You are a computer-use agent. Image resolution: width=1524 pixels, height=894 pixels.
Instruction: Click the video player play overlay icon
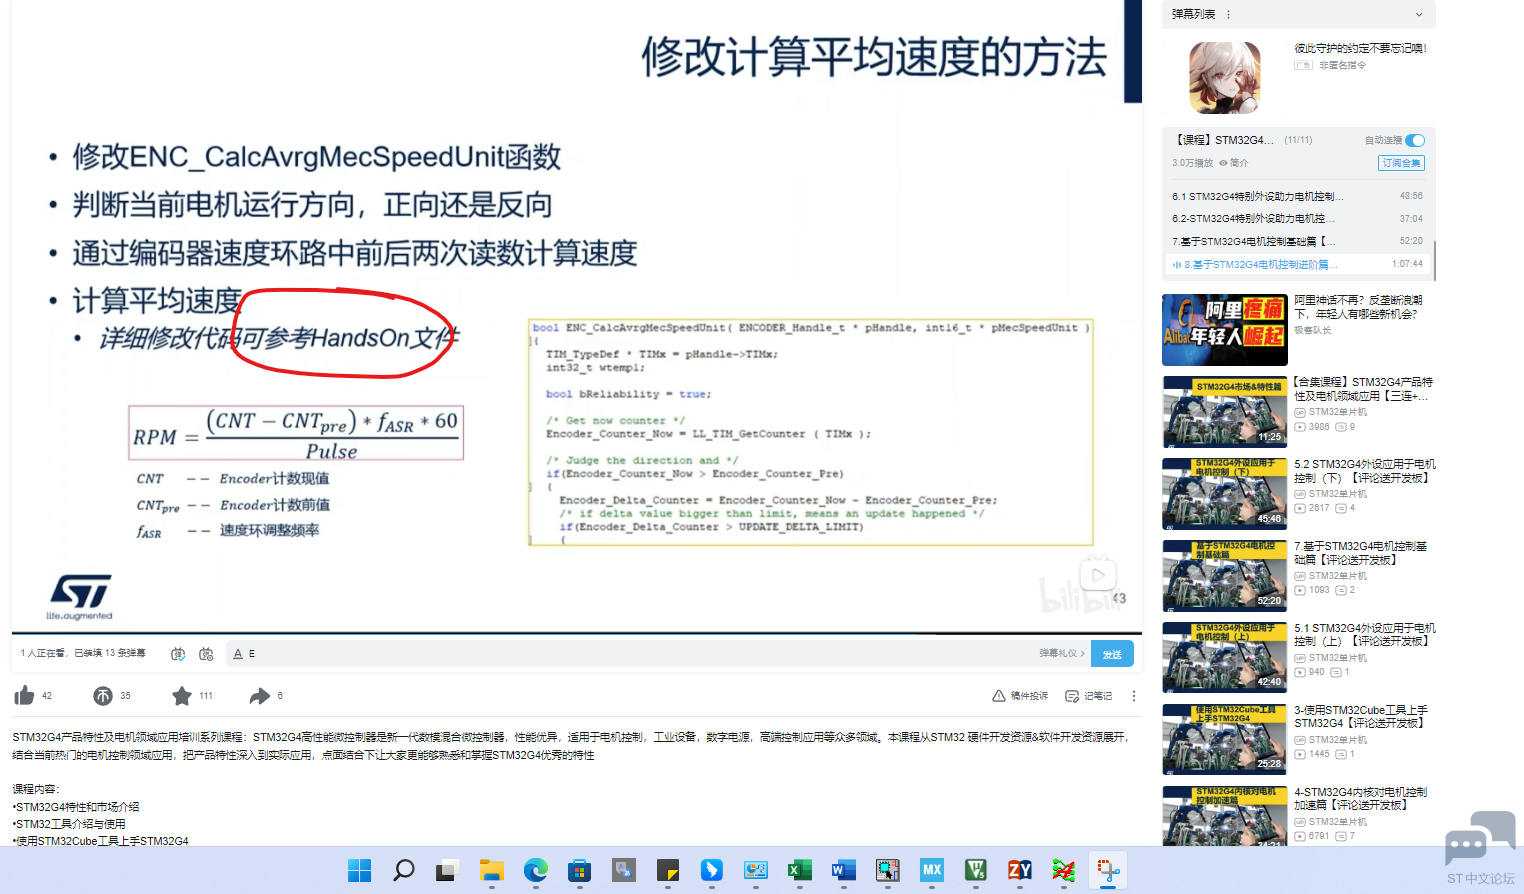pyautogui.click(x=1098, y=575)
